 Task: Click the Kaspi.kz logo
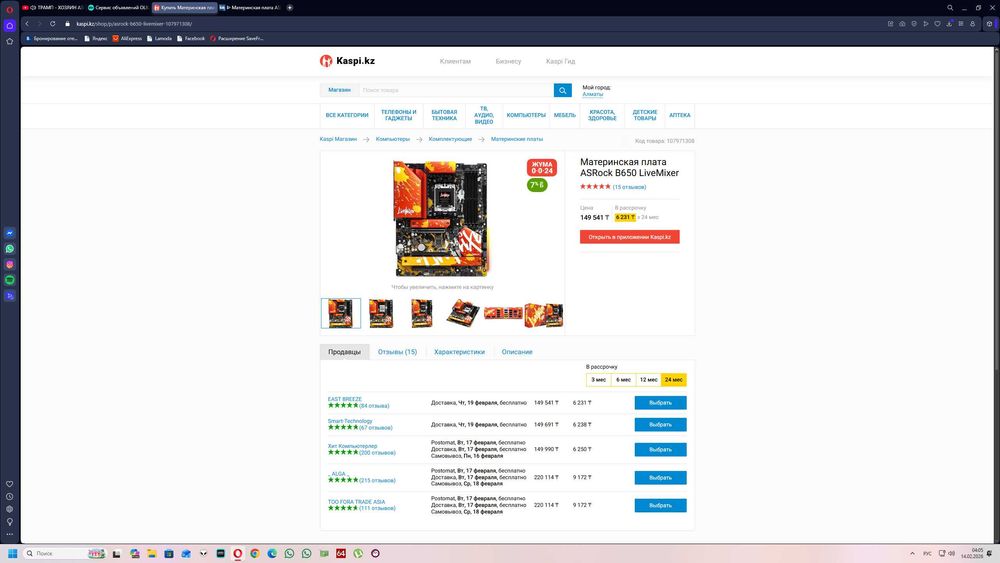click(x=347, y=61)
